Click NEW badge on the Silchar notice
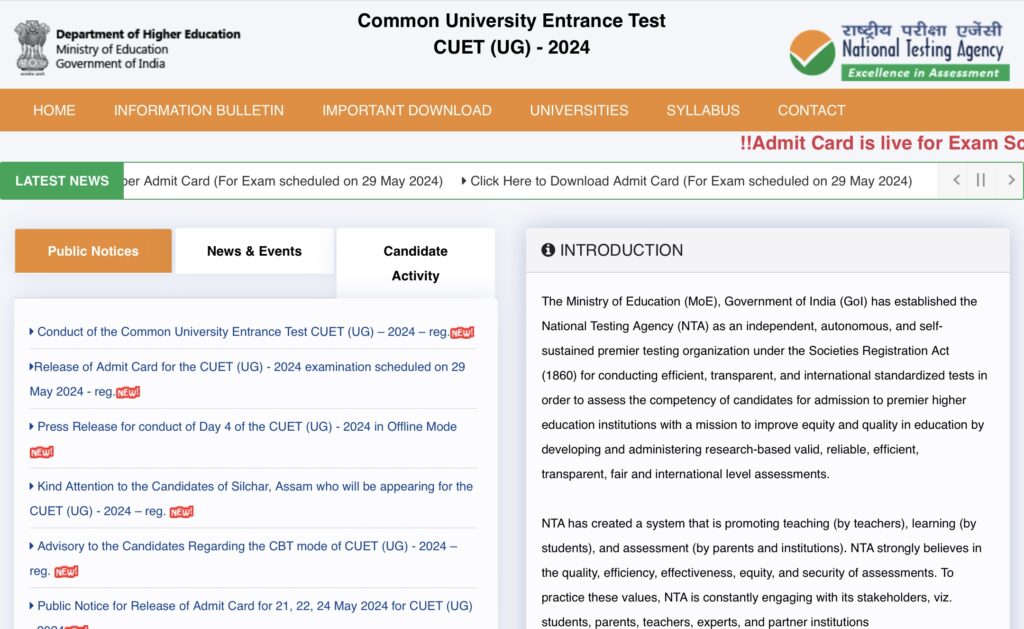 click(x=182, y=512)
